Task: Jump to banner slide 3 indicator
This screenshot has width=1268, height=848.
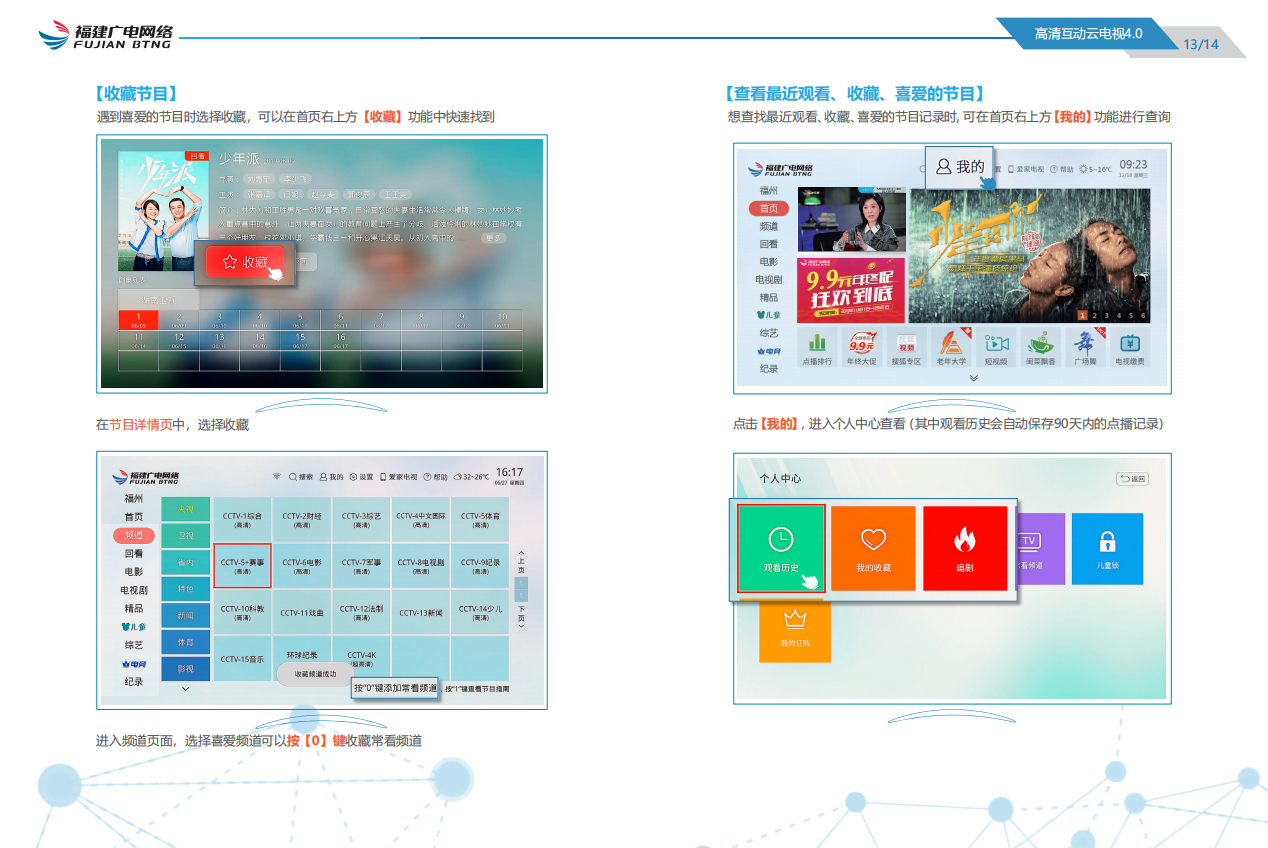Action: 1107,315
